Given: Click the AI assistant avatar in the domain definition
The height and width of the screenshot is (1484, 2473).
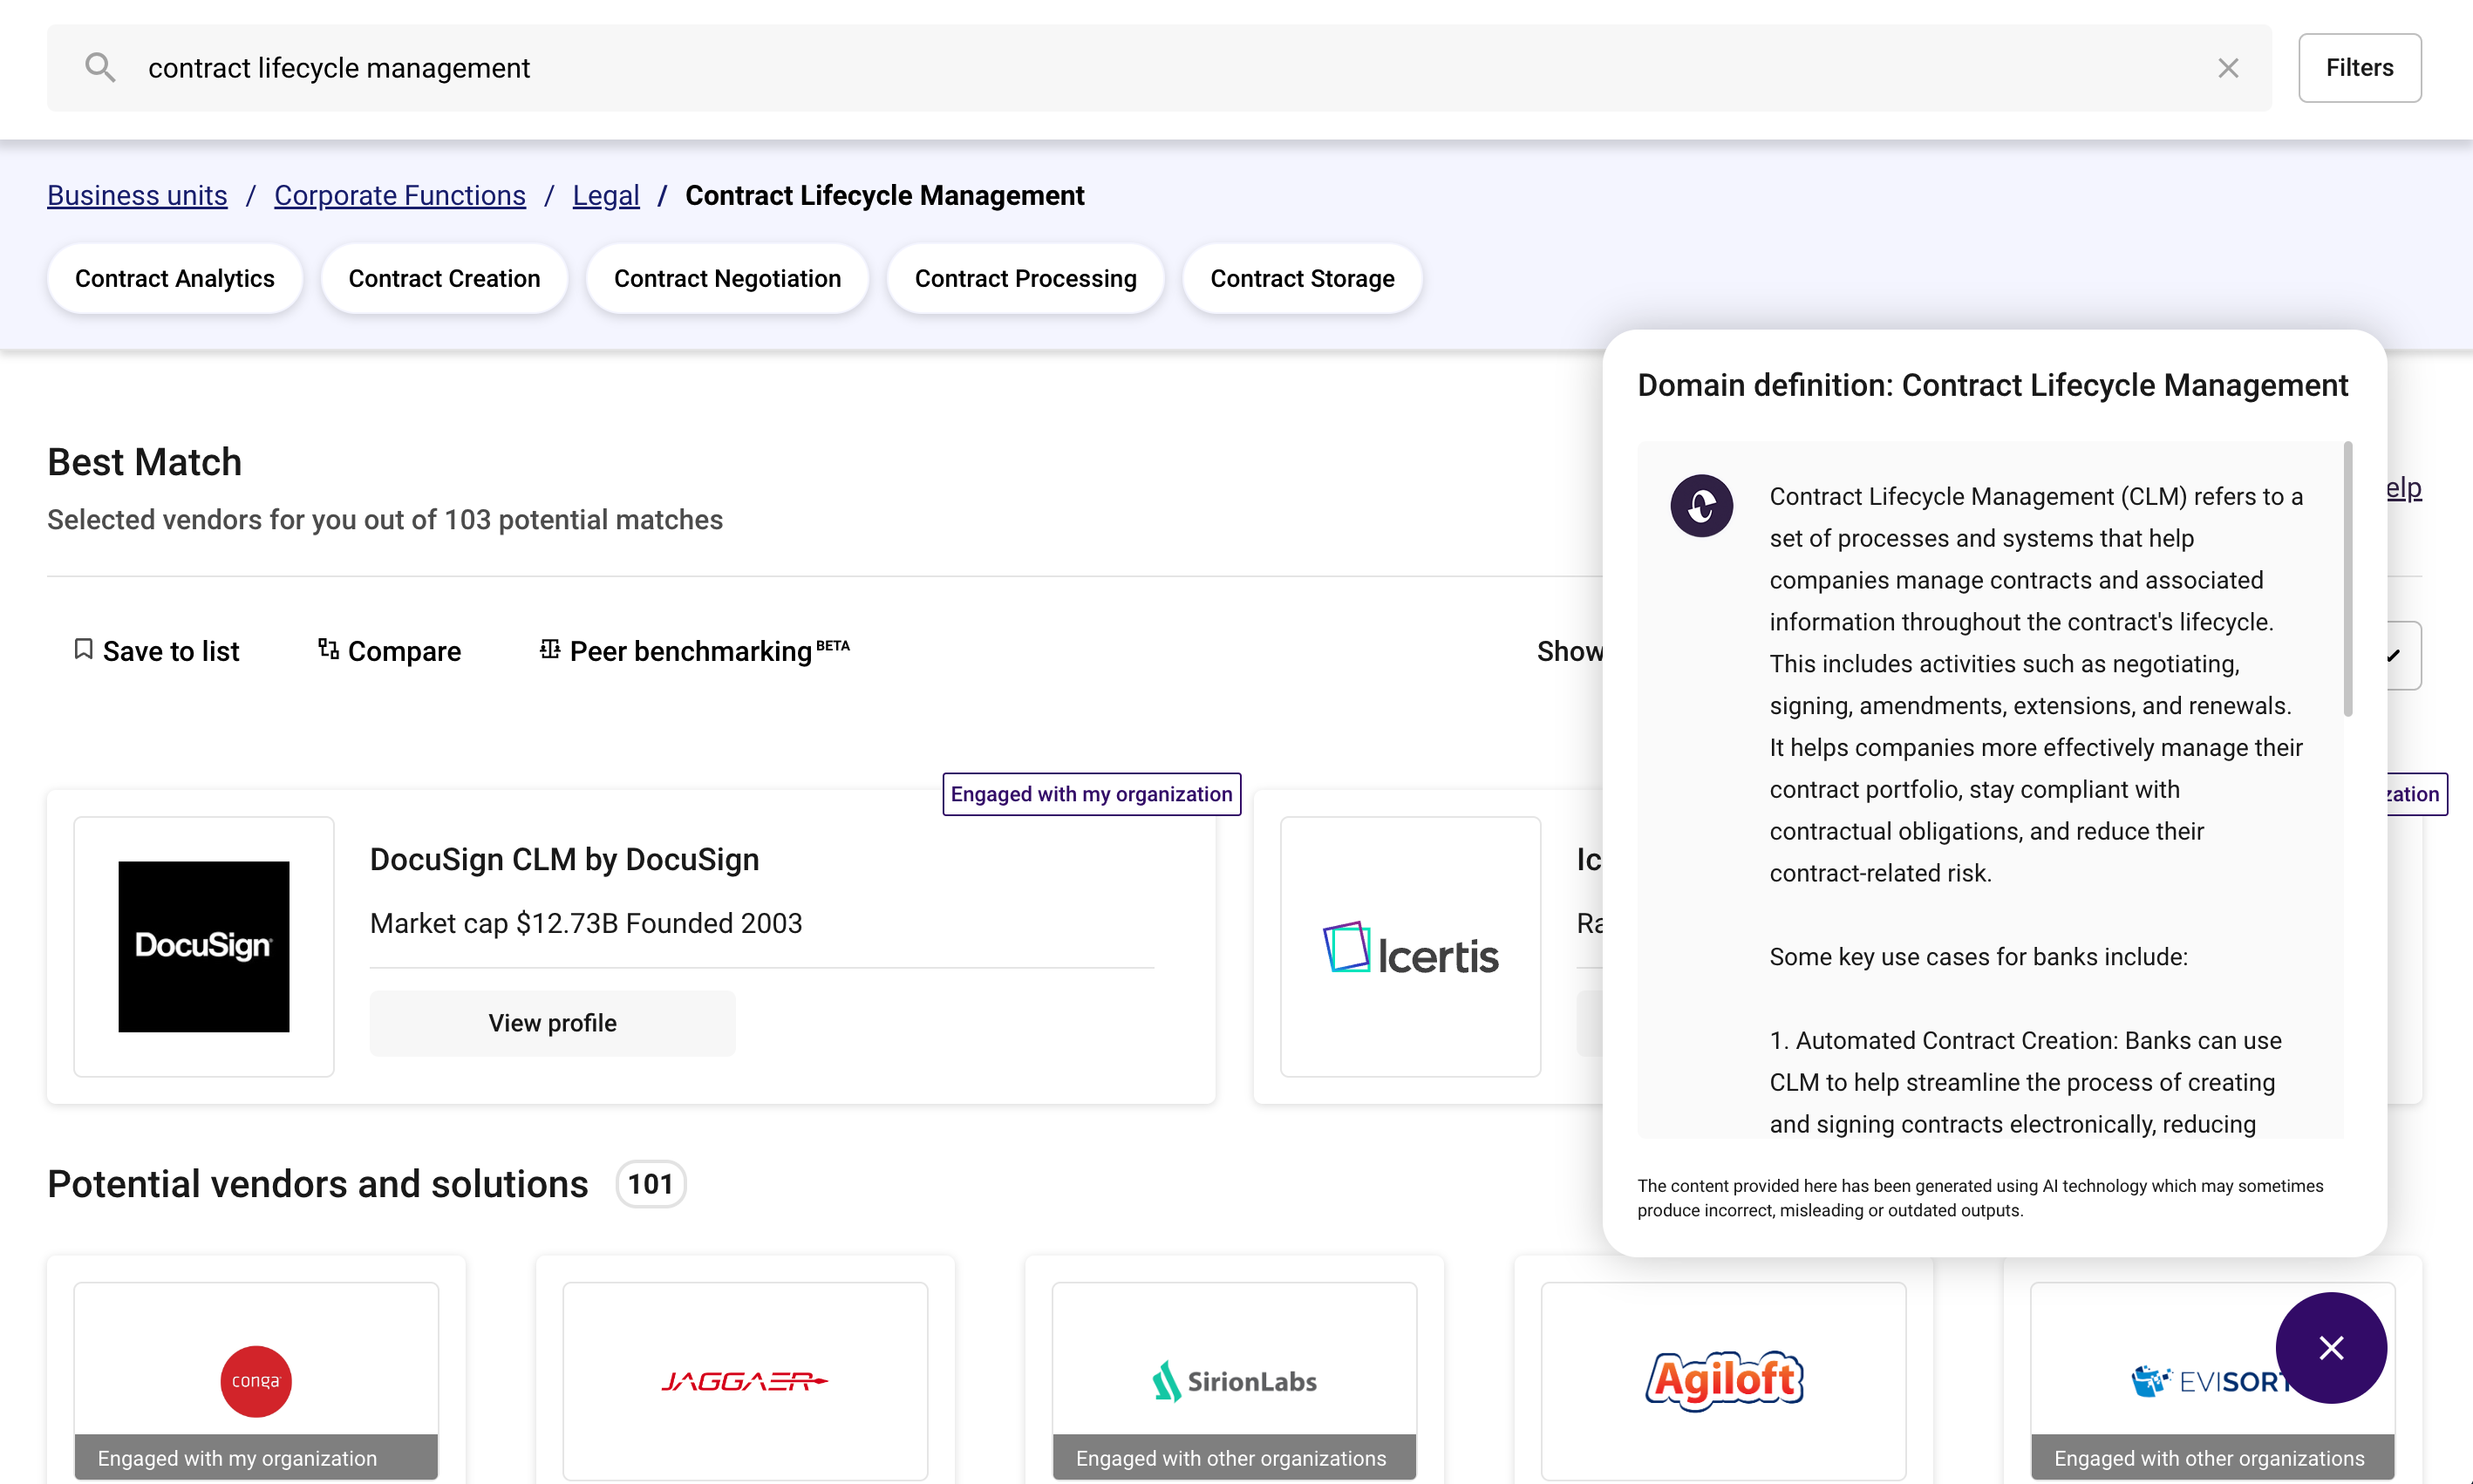Looking at the screenshot, I should click(1701, 506).
